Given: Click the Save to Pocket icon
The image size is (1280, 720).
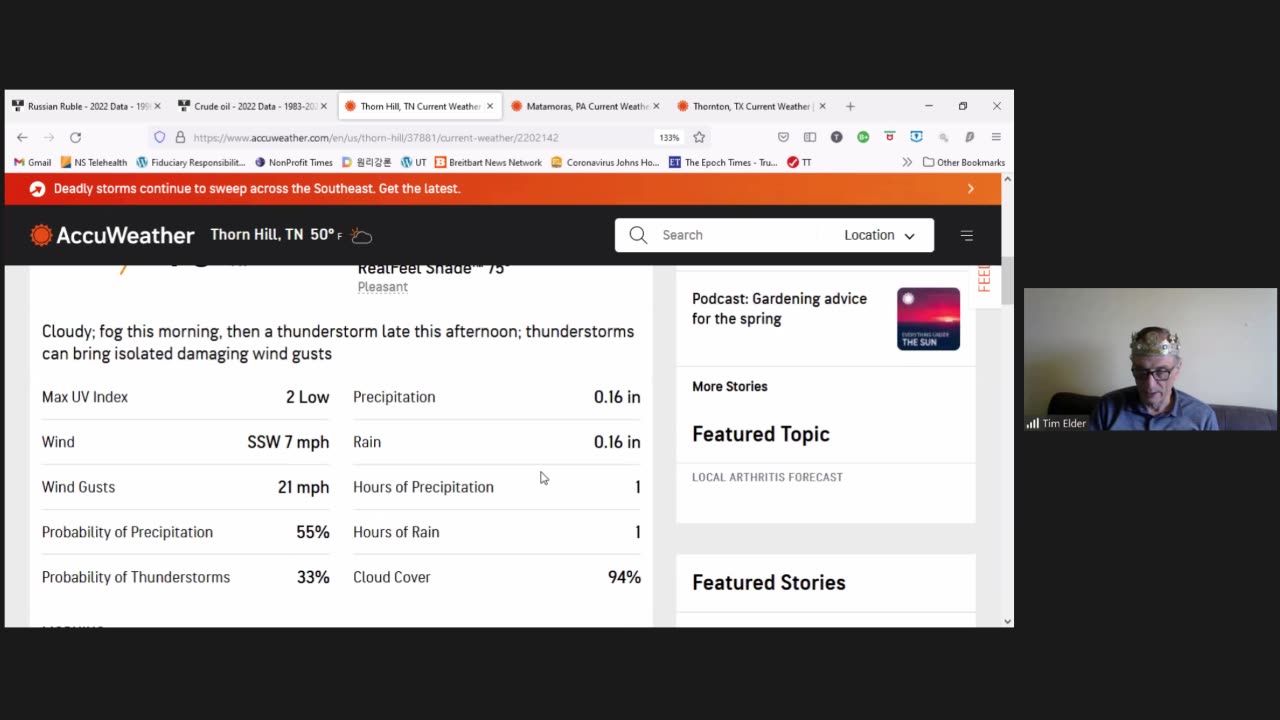Looking at the screenshot, I should click(783, 137).
